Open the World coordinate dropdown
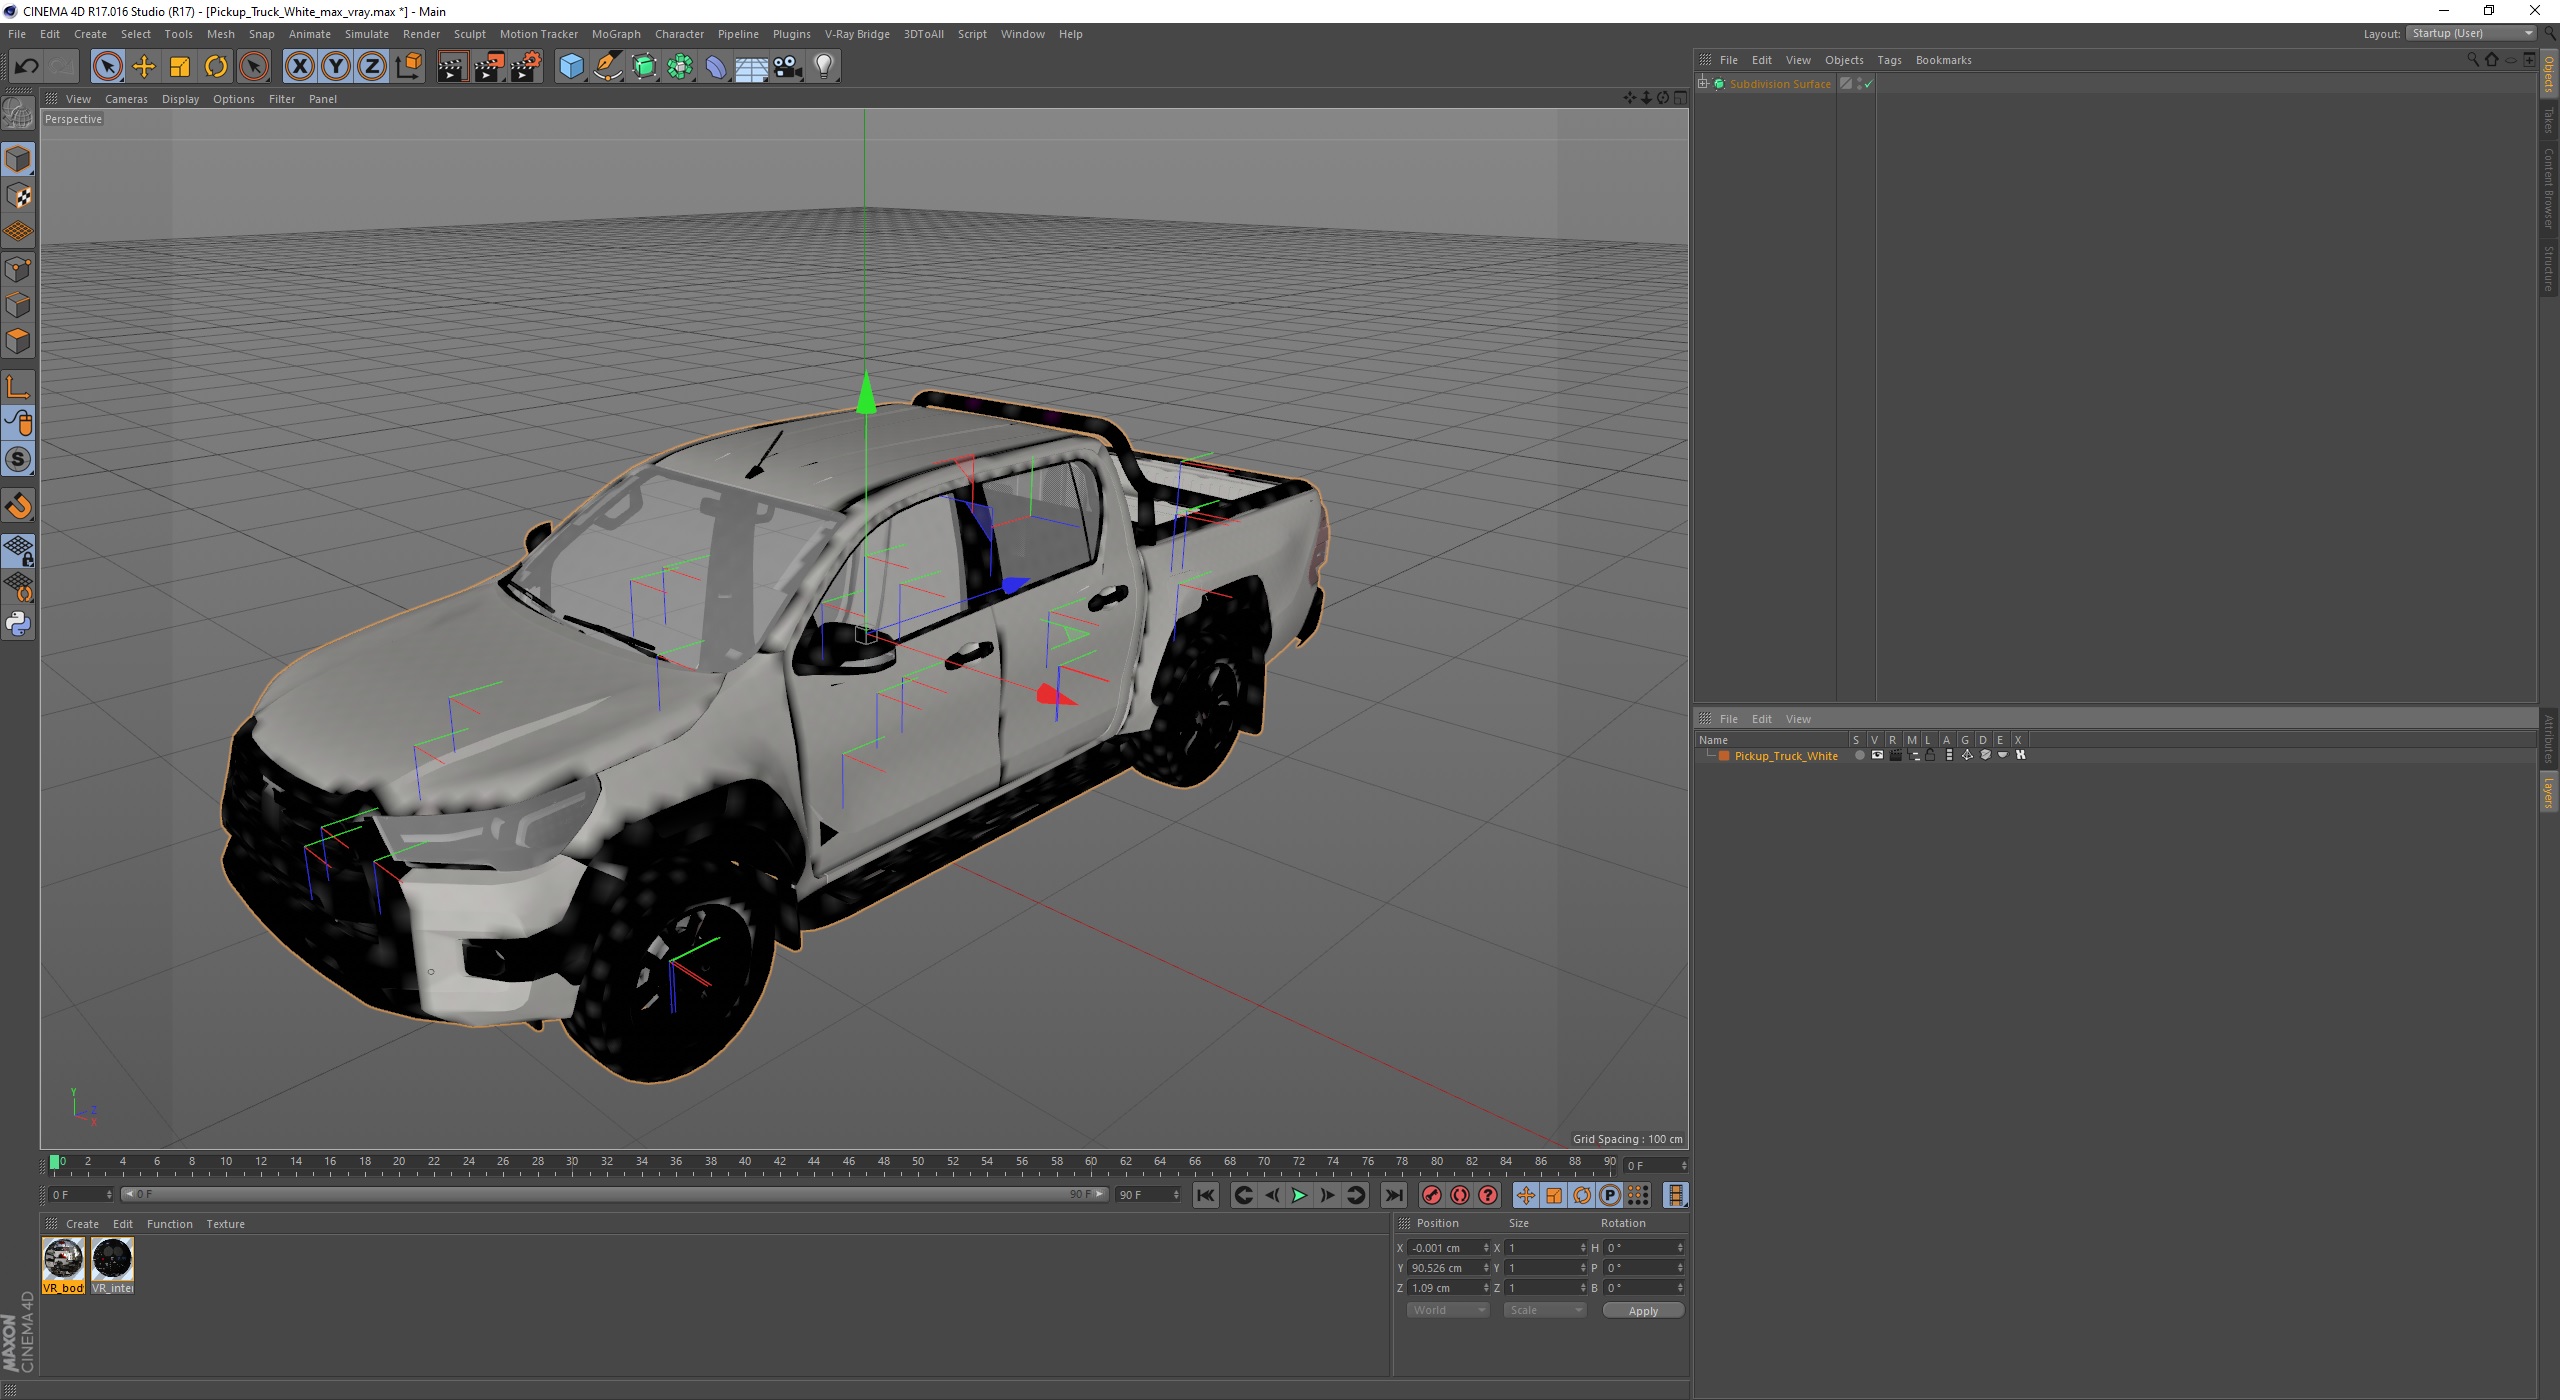The width and height of the screenshot is (2560, 1400). click(x=1448, y=1310)
